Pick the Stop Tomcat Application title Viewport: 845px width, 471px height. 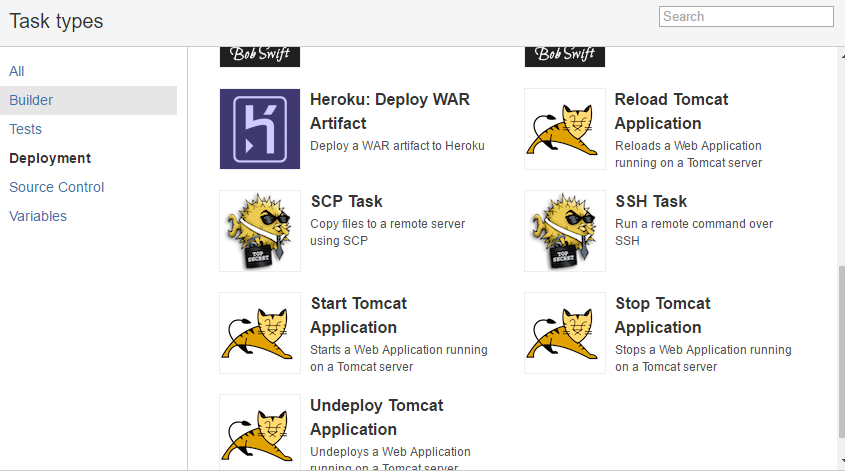[663, 315]
